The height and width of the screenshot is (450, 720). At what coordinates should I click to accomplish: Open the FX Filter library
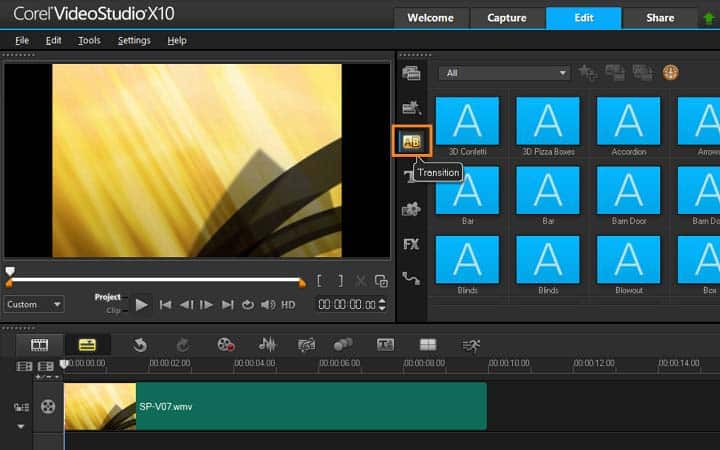pyautogui.click(x=411, y=244)
